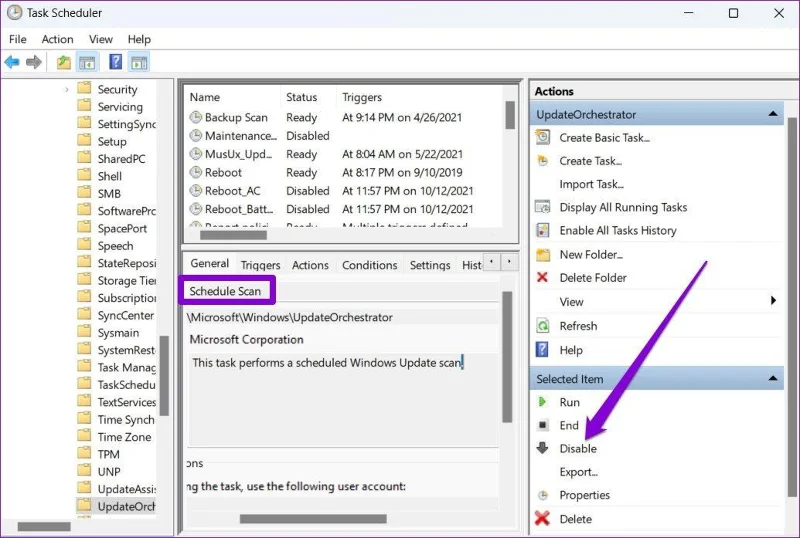
Task: Click the task list horizontal scrollbar thumb
Action: coord(233,235)
